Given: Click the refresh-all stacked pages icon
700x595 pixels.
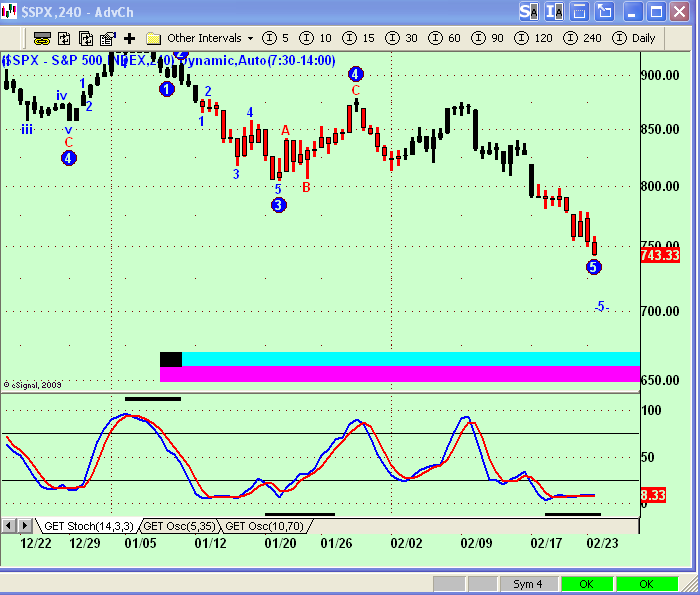Looking at the screenshot, I should click(x=86, y=38).
